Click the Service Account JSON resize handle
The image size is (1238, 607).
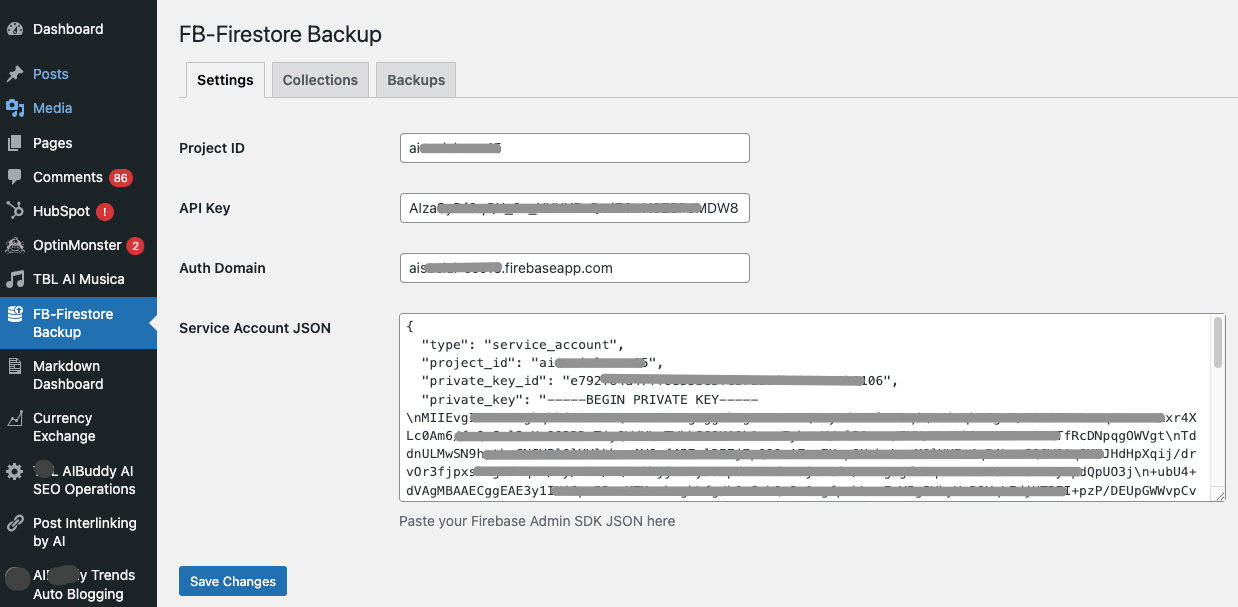coord(1217,494)
